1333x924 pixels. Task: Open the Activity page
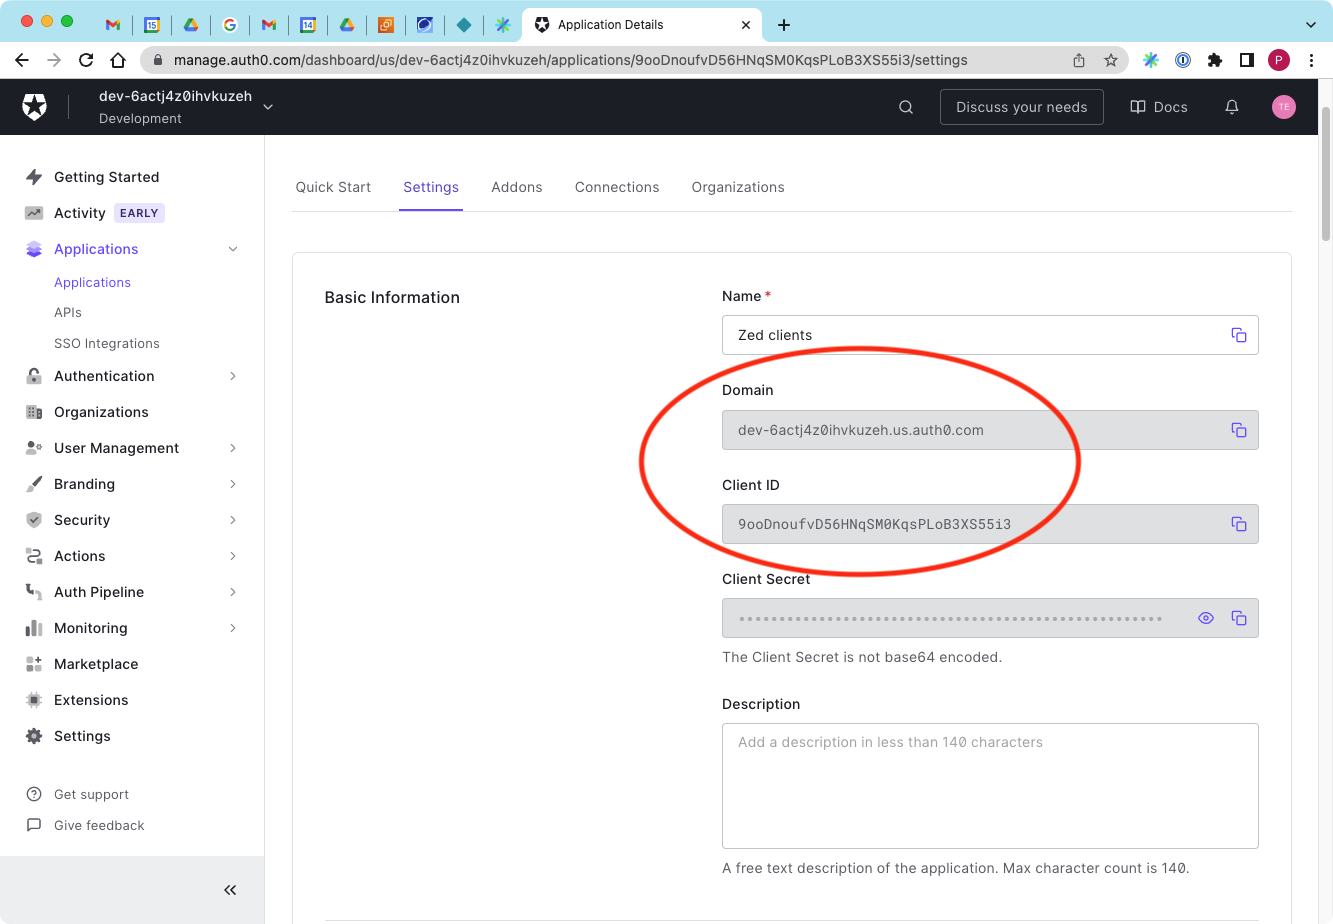pyautogui.click(x=80, y=213)
